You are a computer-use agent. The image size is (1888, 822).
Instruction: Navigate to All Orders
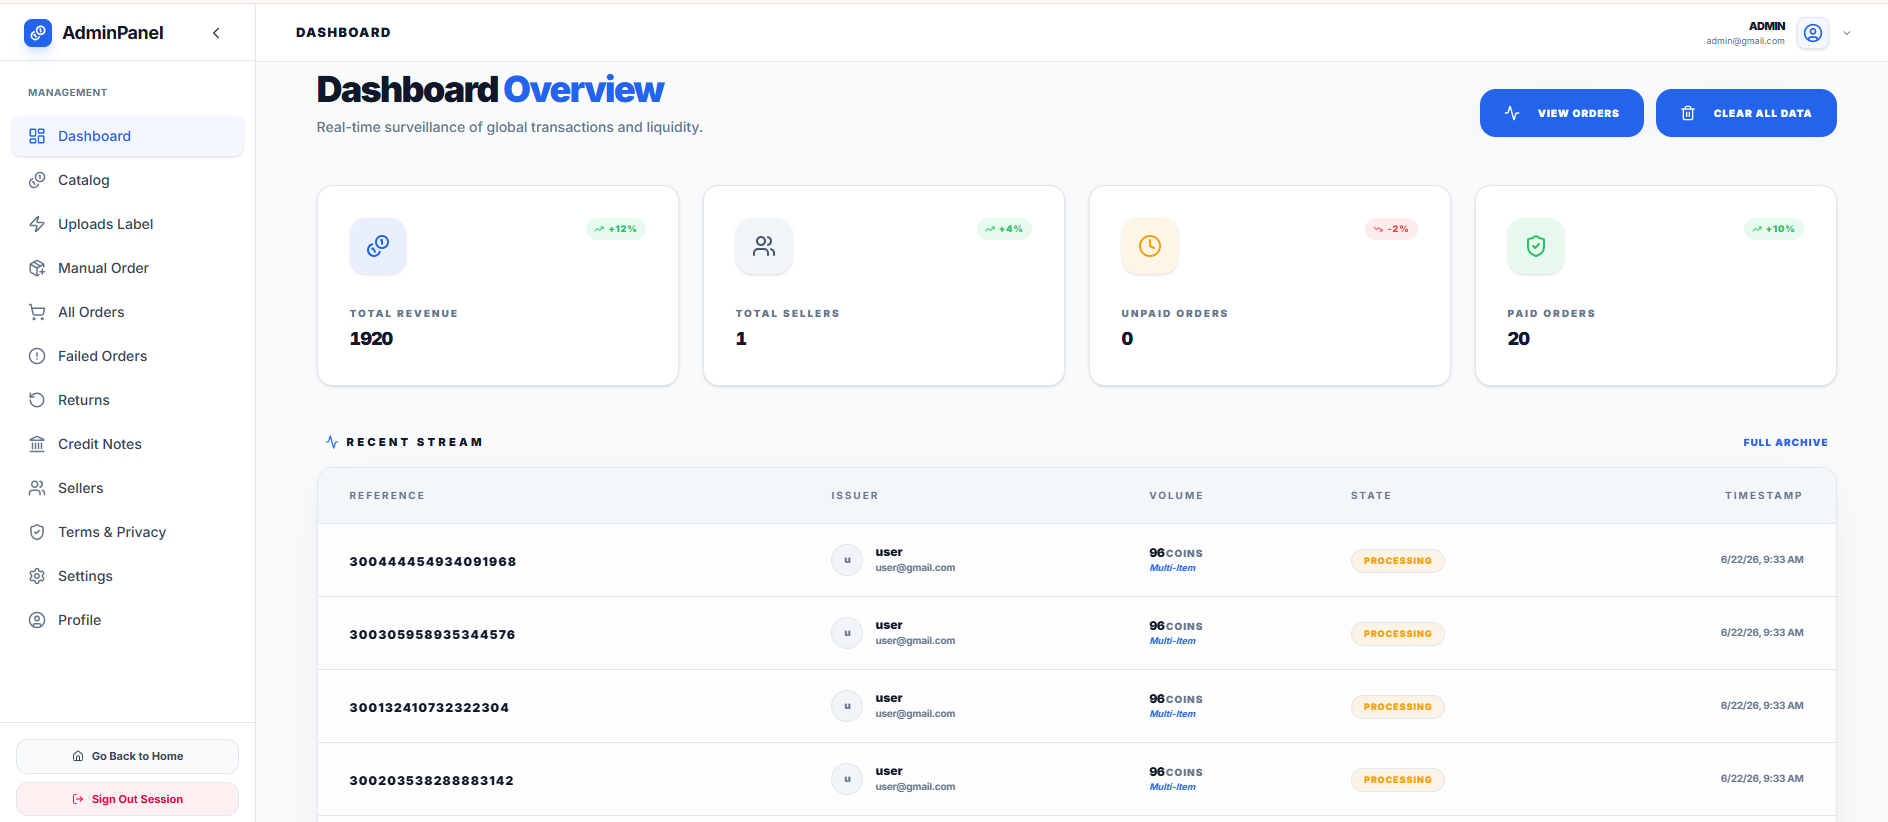[x=127, y=312]
